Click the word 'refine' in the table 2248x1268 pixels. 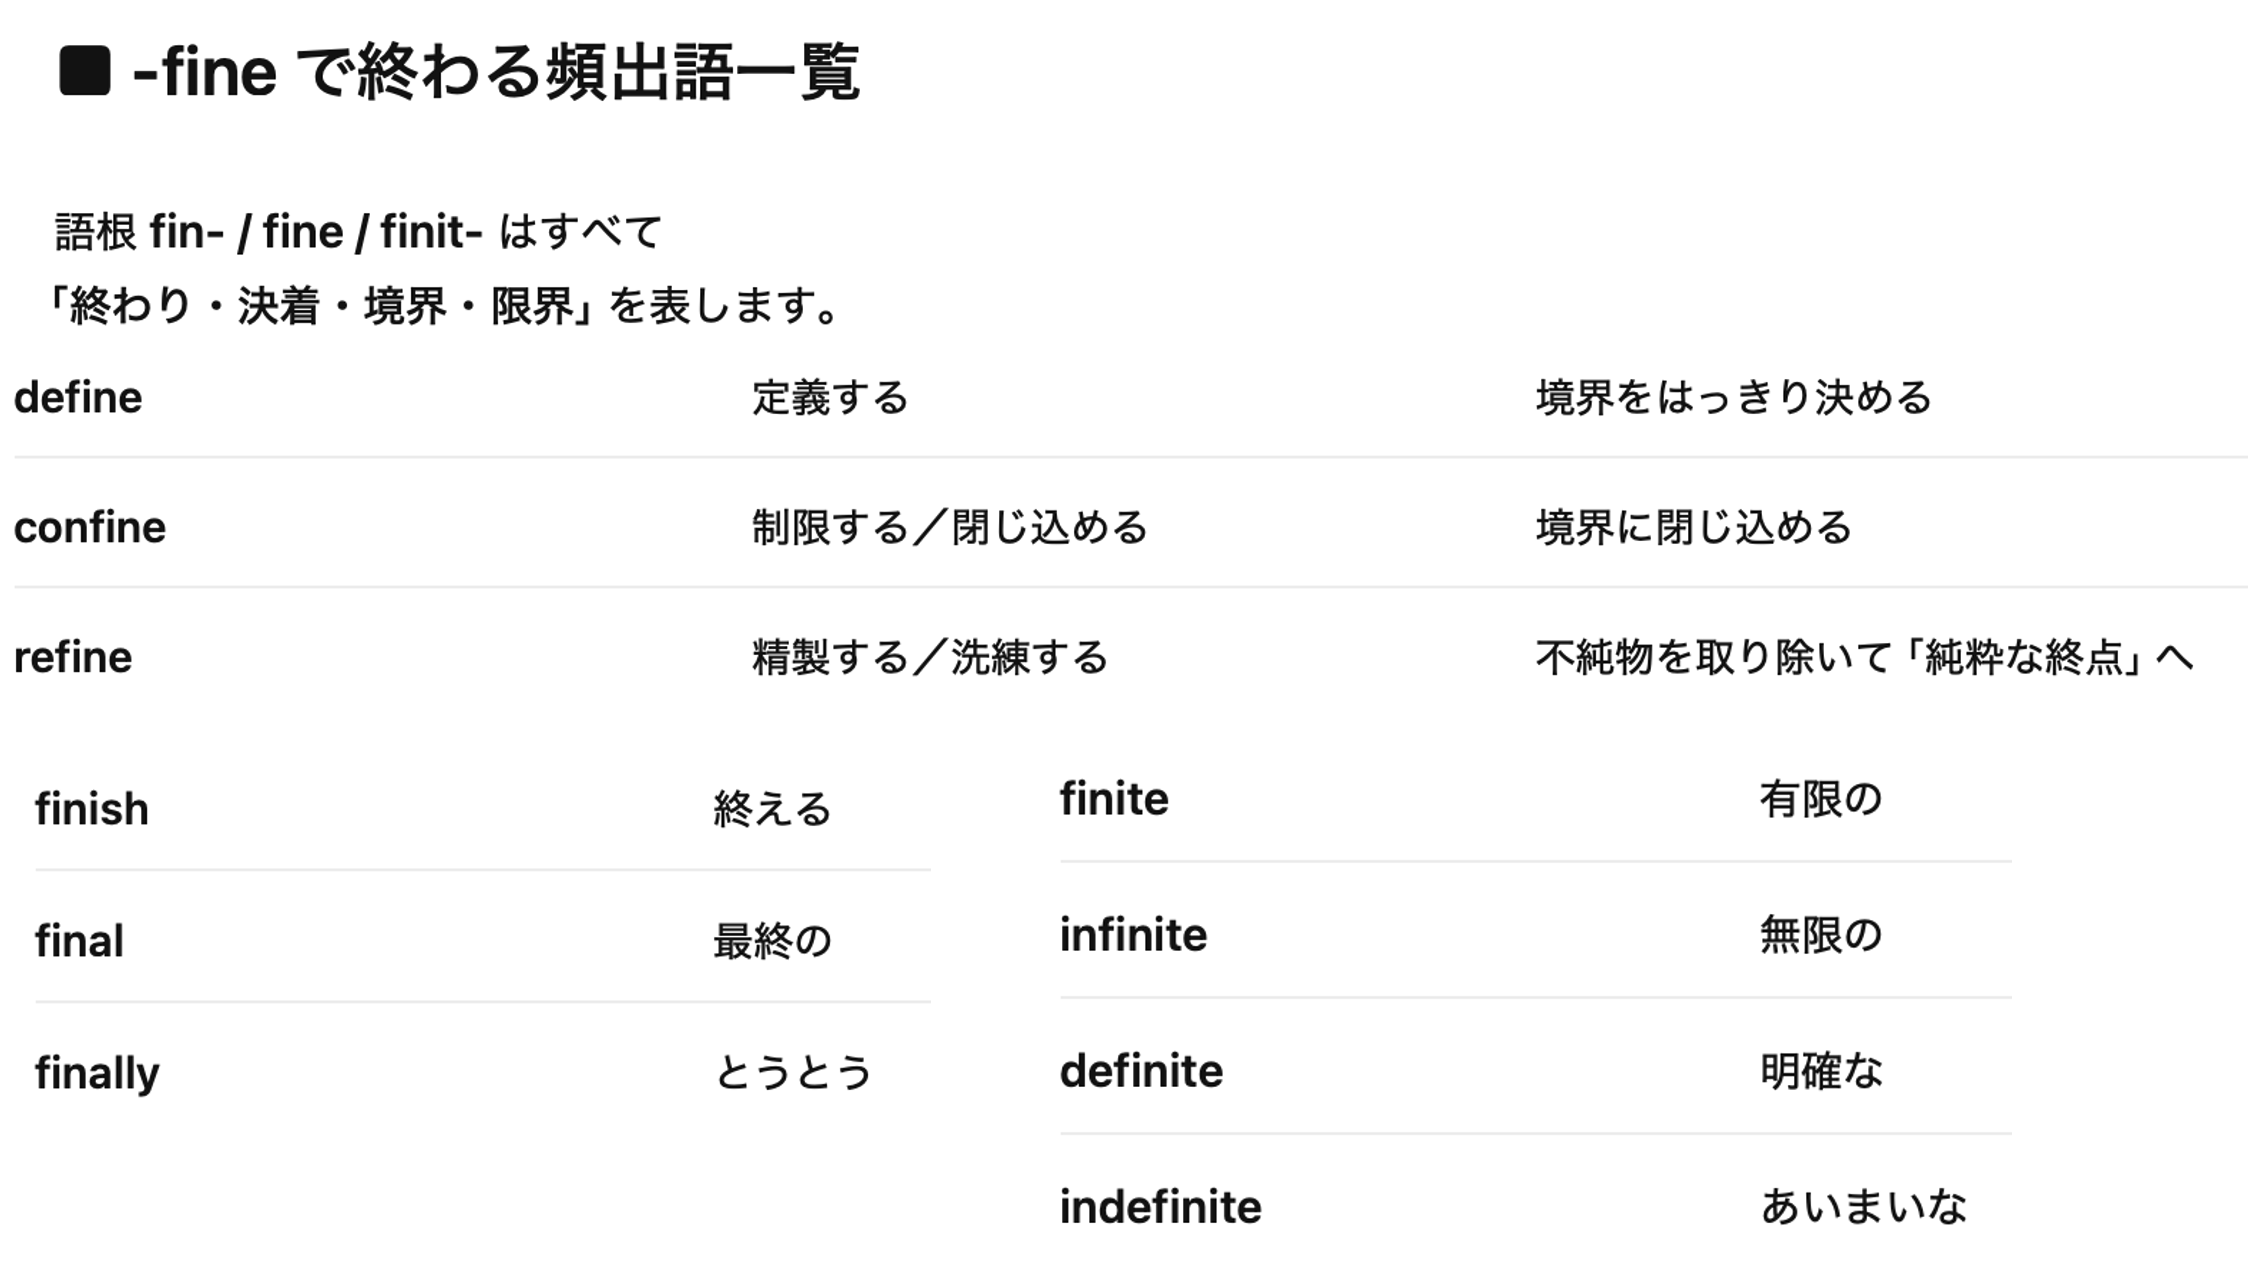click(x=73, y=658)
